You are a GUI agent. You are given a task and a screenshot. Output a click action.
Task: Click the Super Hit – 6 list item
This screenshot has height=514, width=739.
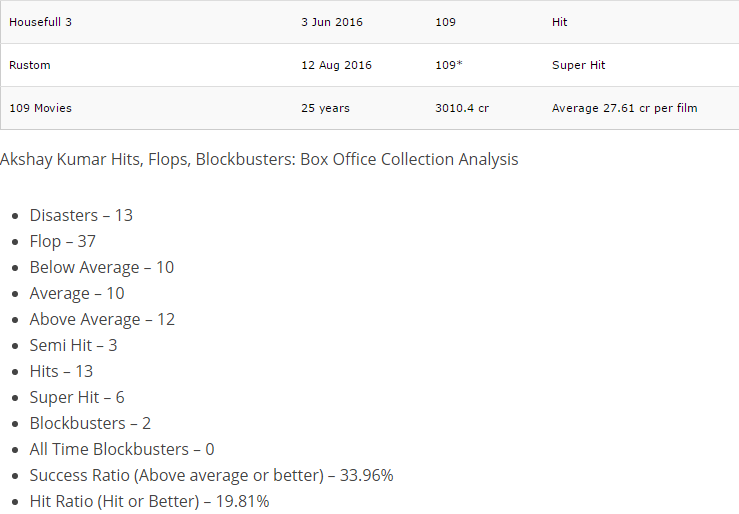[77, 397]
